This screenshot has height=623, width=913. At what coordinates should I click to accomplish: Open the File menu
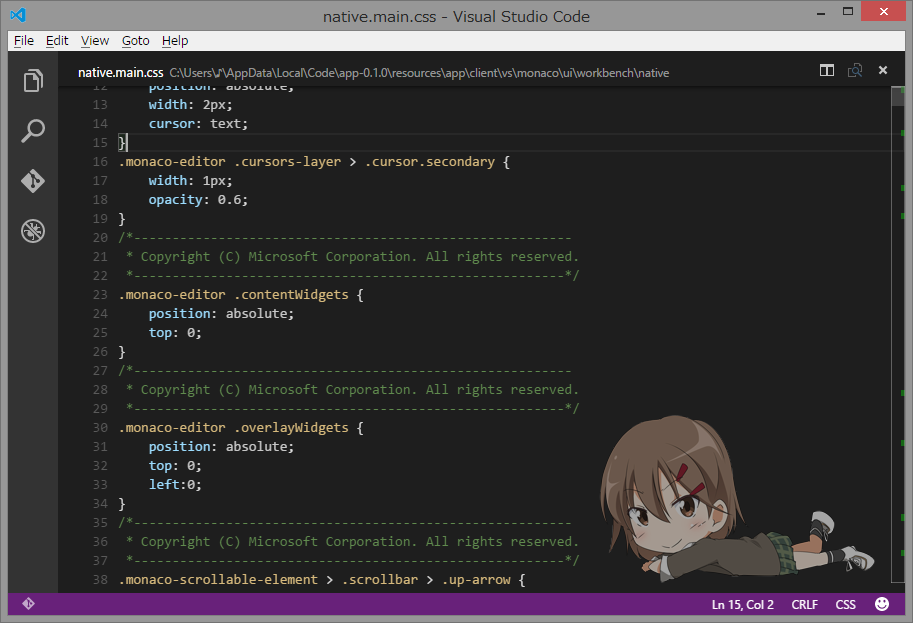24,41
